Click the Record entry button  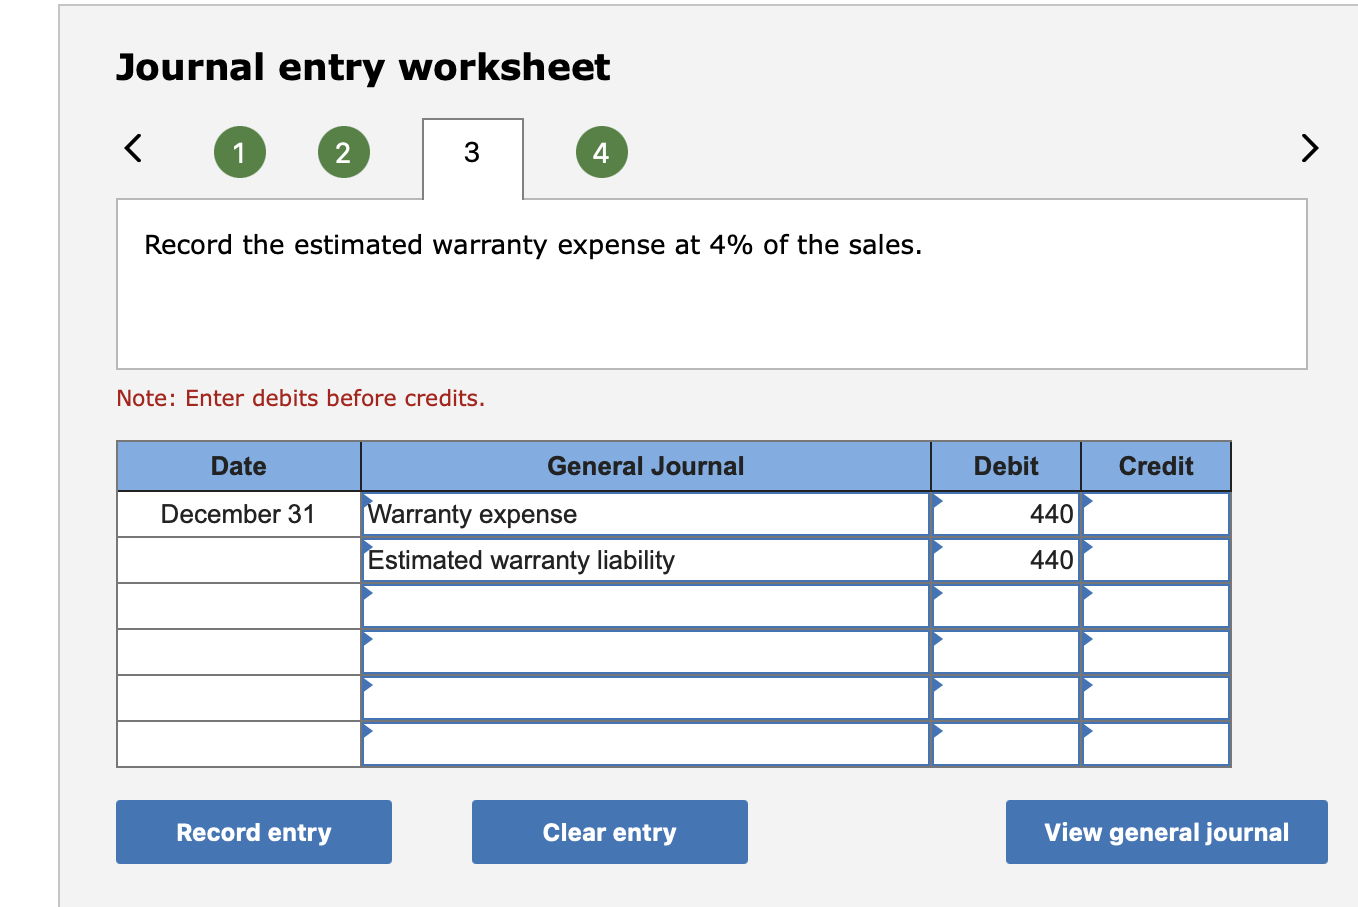(254, 832)
